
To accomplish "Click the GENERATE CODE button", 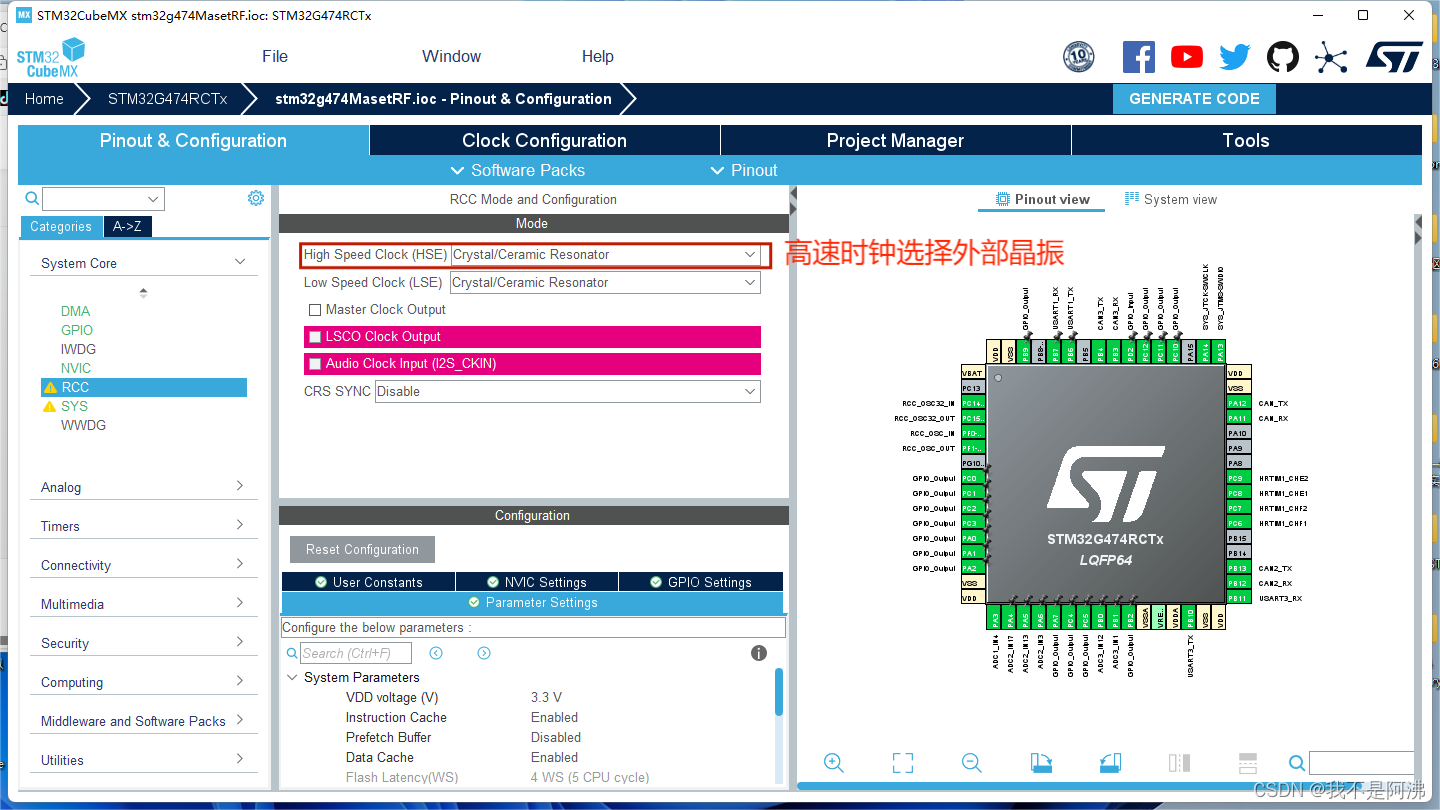I will (1194, 98).
